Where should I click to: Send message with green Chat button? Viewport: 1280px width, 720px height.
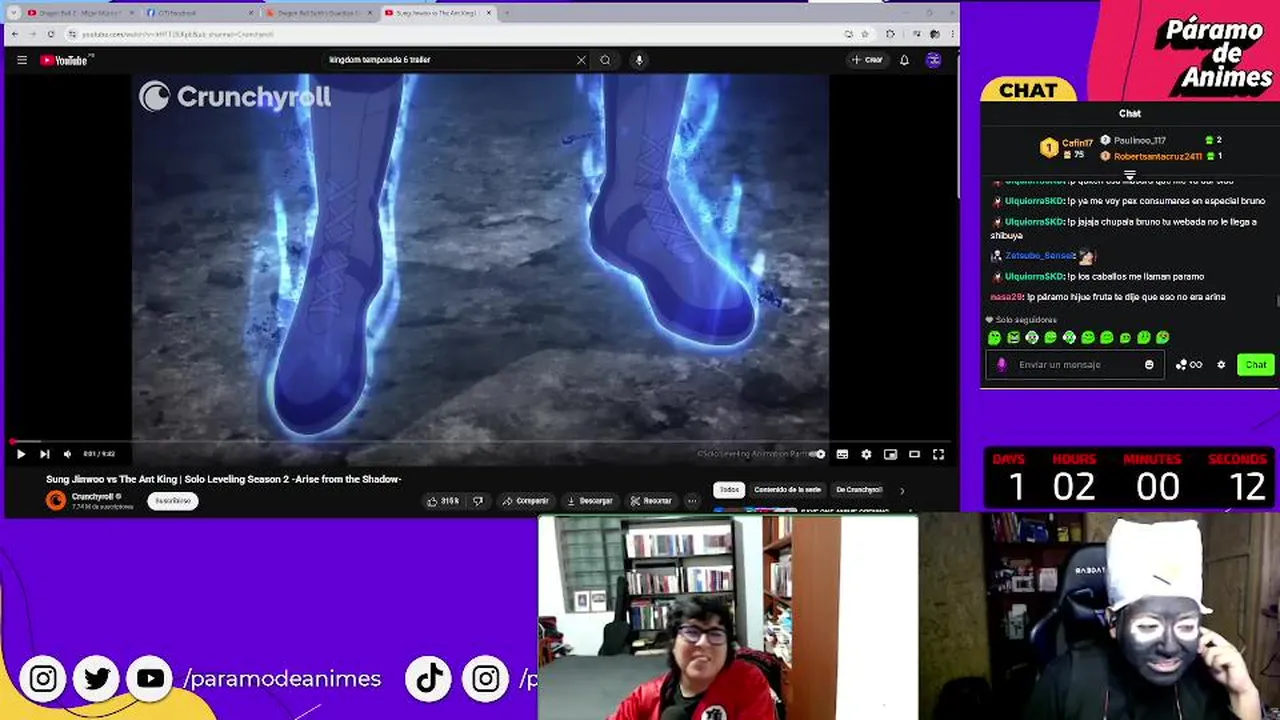(x=1255, y=365)
